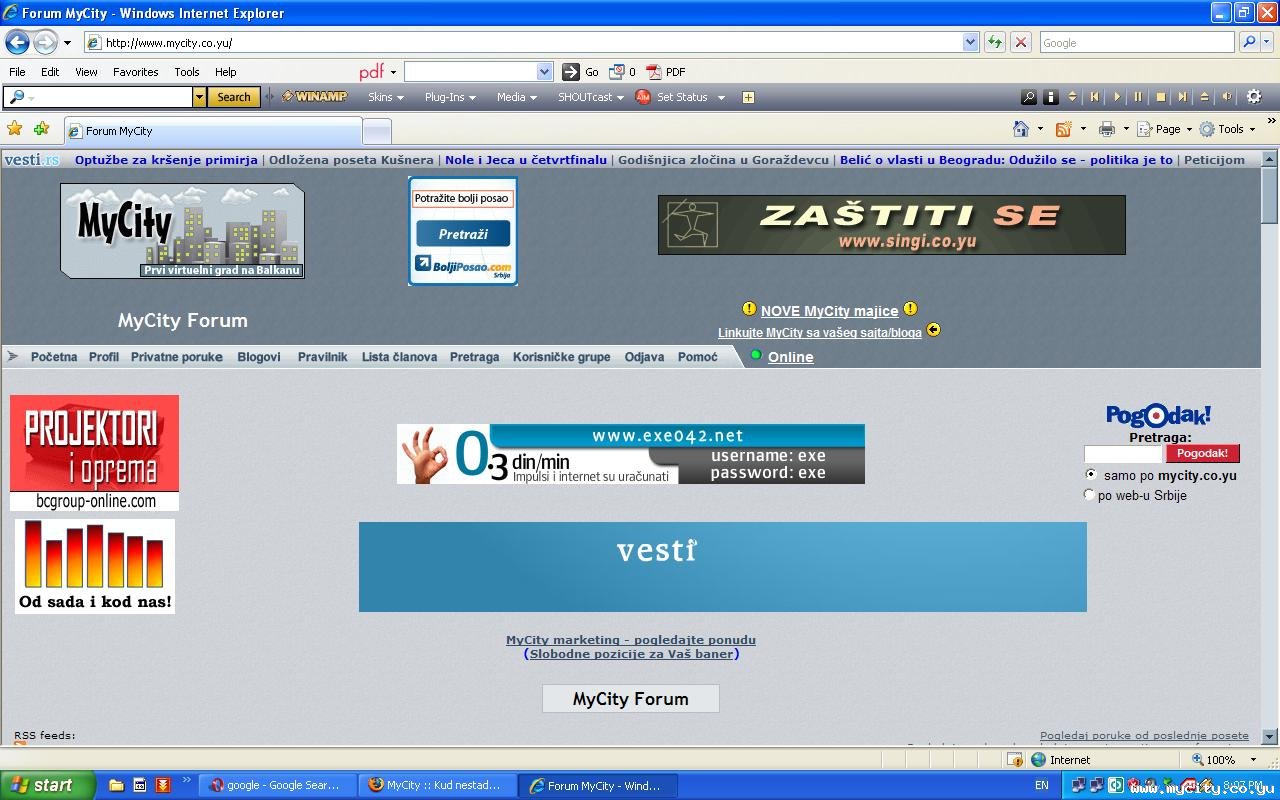Screen dimensions: 1280x800
Task: Click the popup blocker counter icon
Action: tap(622, 72)
